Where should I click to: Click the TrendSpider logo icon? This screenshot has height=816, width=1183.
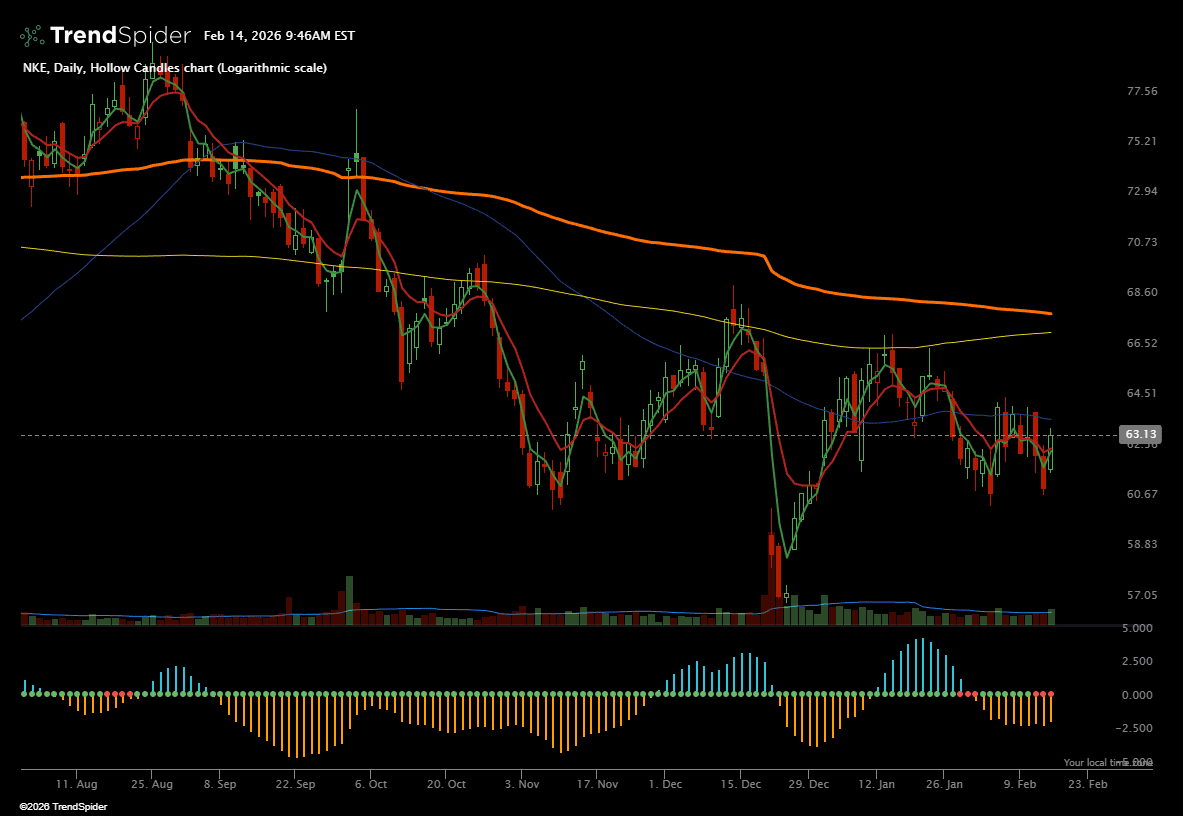pyautogui.click(x=32, y=36)
